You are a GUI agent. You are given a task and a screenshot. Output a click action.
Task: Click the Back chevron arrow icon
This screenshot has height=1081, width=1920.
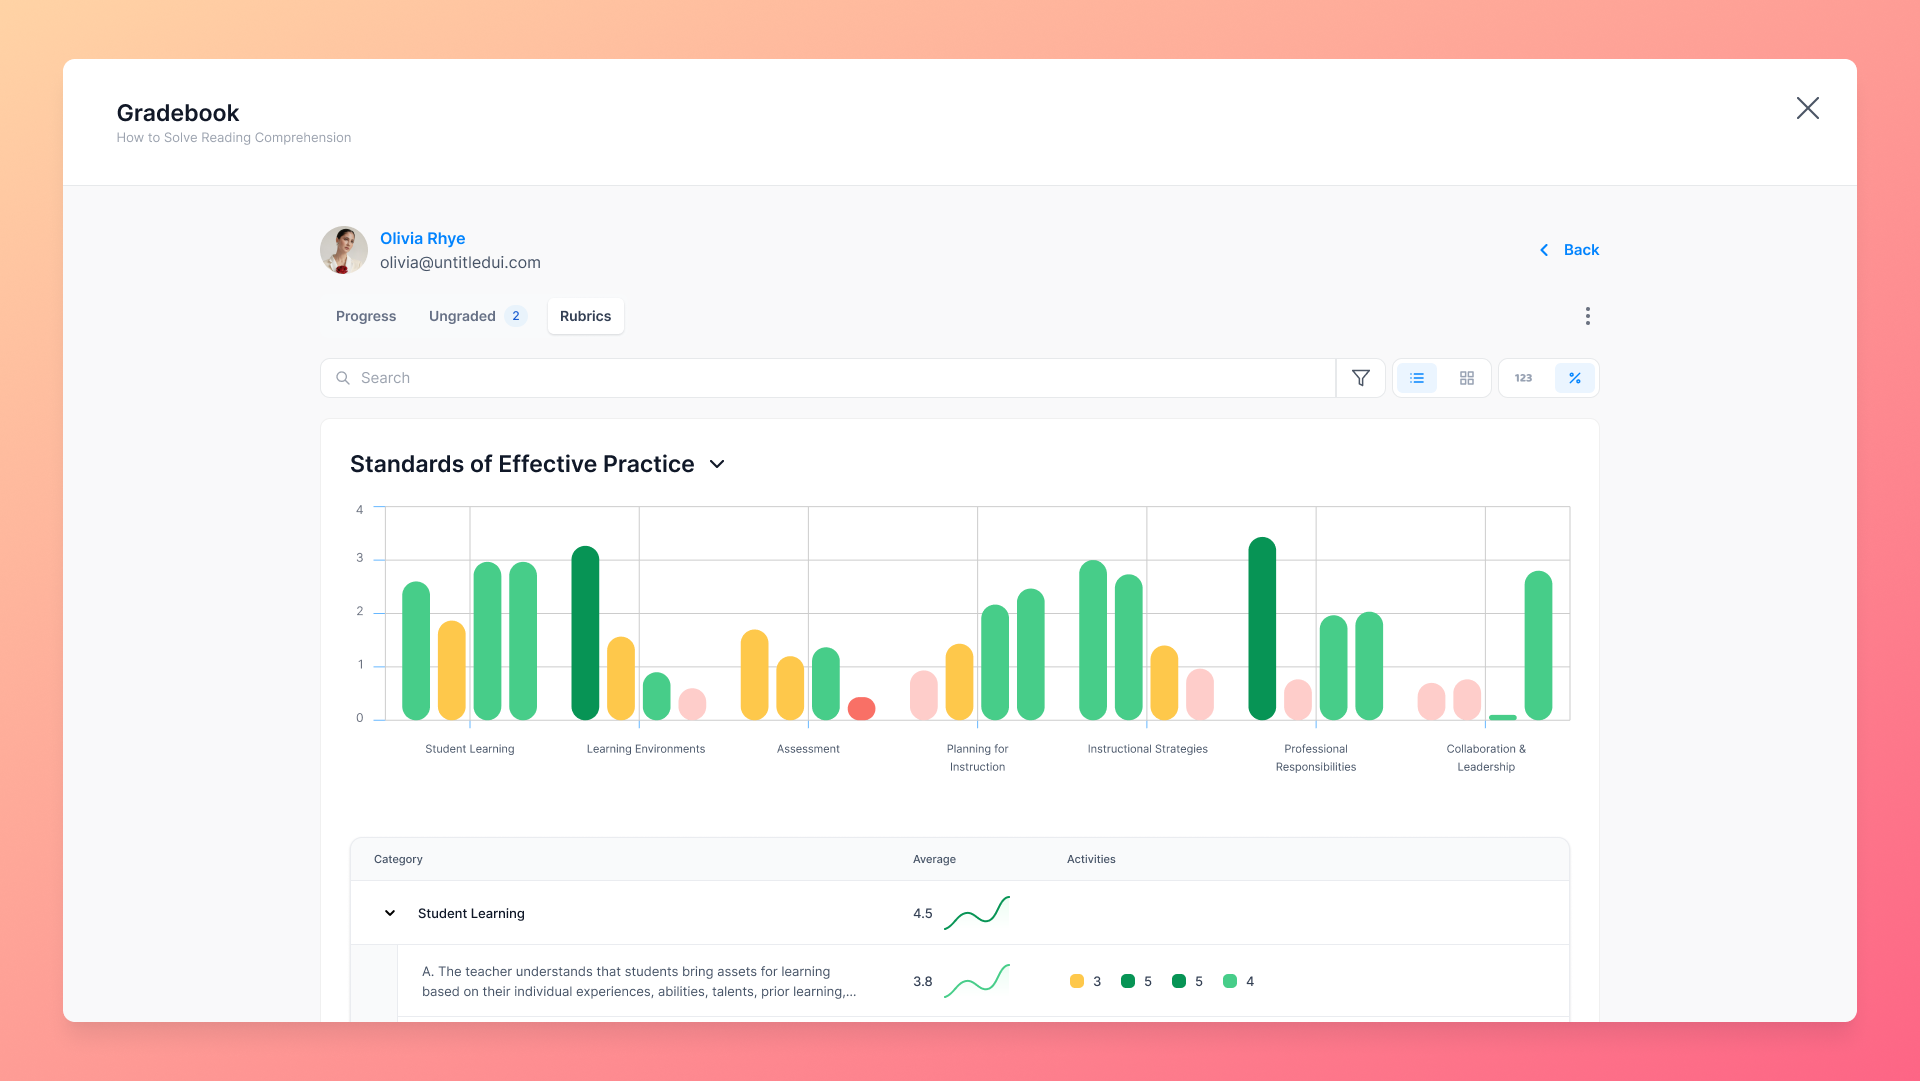pyautogui.click(x=1544, y=250)
